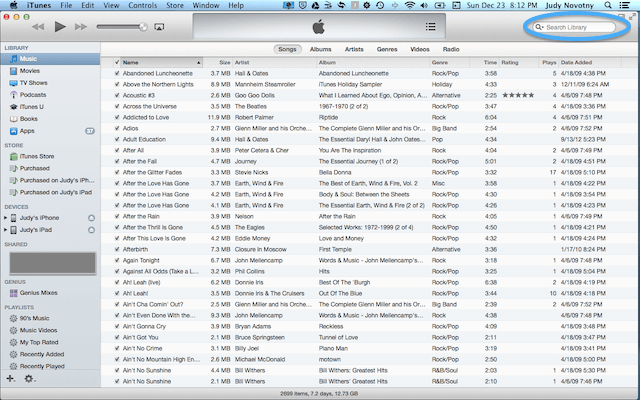This screenshot has width=640, height=400.
Task: Open the search magnifier options dropdown
Action: (x=540, y=27)
